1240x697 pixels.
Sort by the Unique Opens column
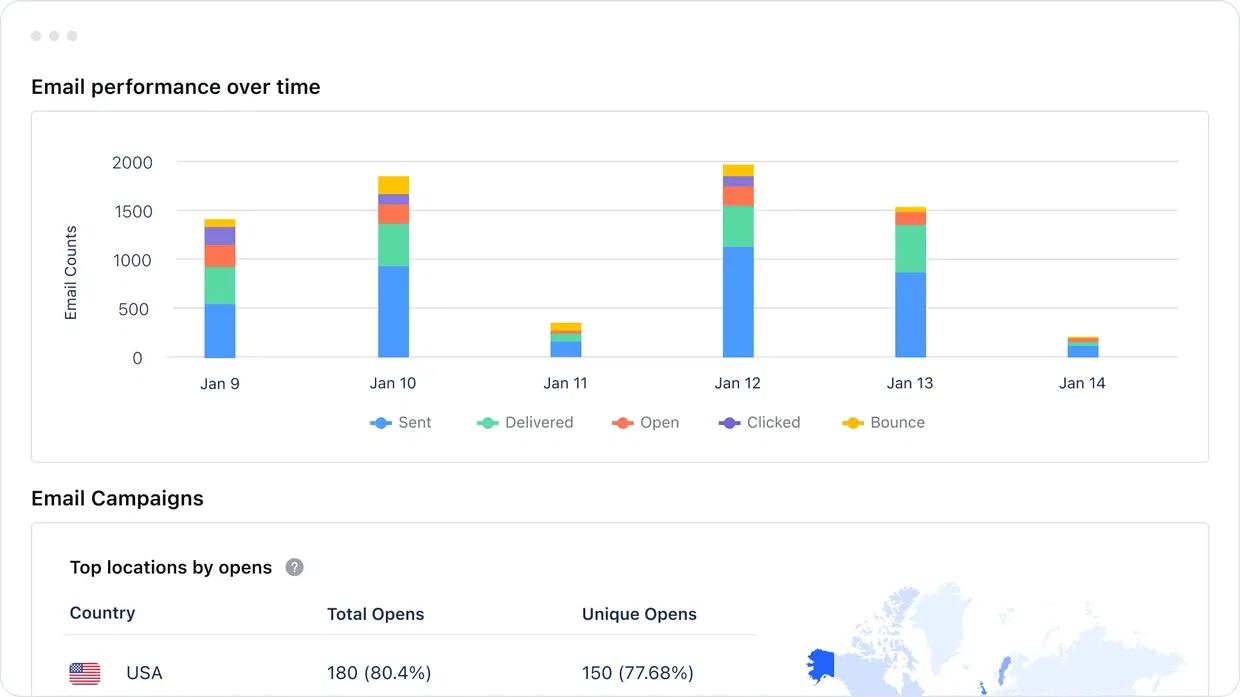pos(639,613)
